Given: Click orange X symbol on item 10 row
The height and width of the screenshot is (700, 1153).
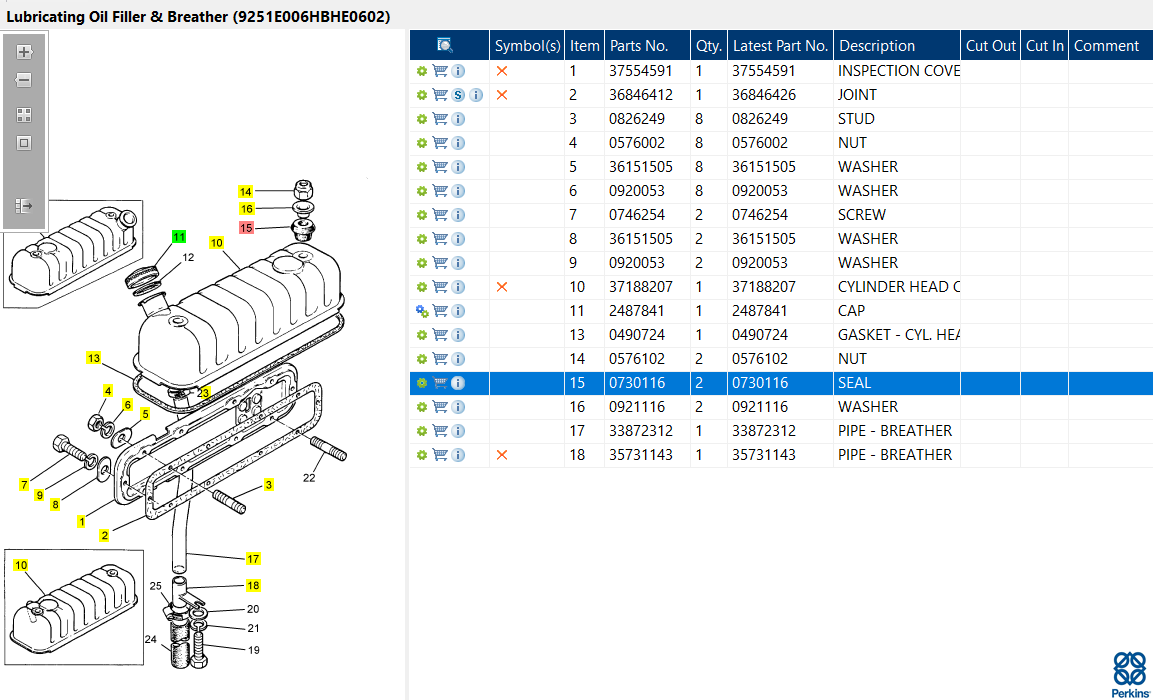Looking at the screenshot, I should coord(502,287).
